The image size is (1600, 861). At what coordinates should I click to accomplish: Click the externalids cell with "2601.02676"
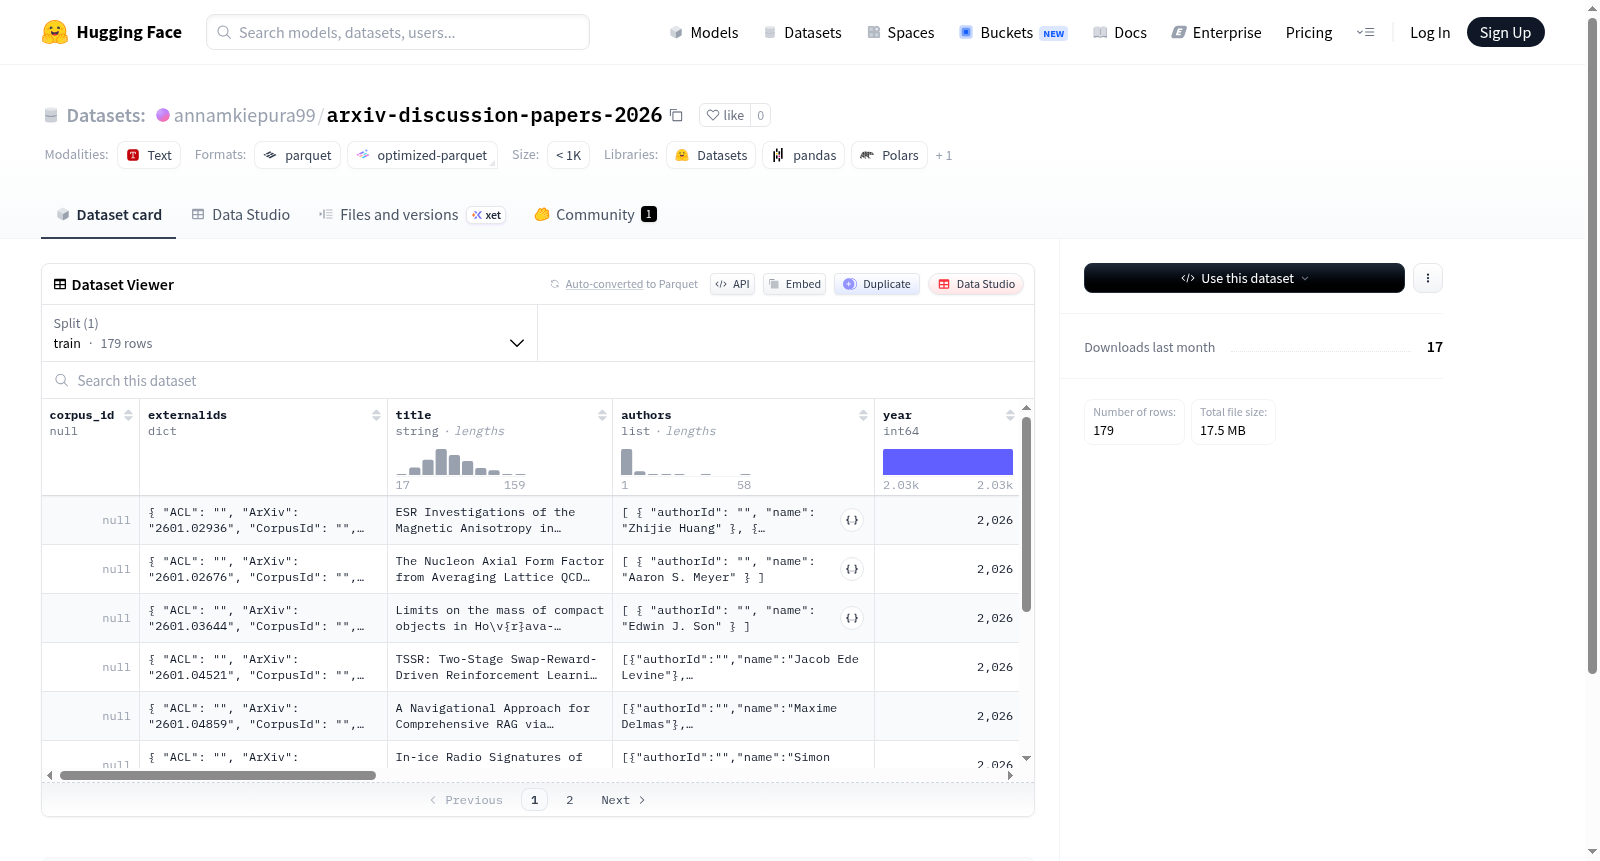pyautogui.click(x=263, y=569)
